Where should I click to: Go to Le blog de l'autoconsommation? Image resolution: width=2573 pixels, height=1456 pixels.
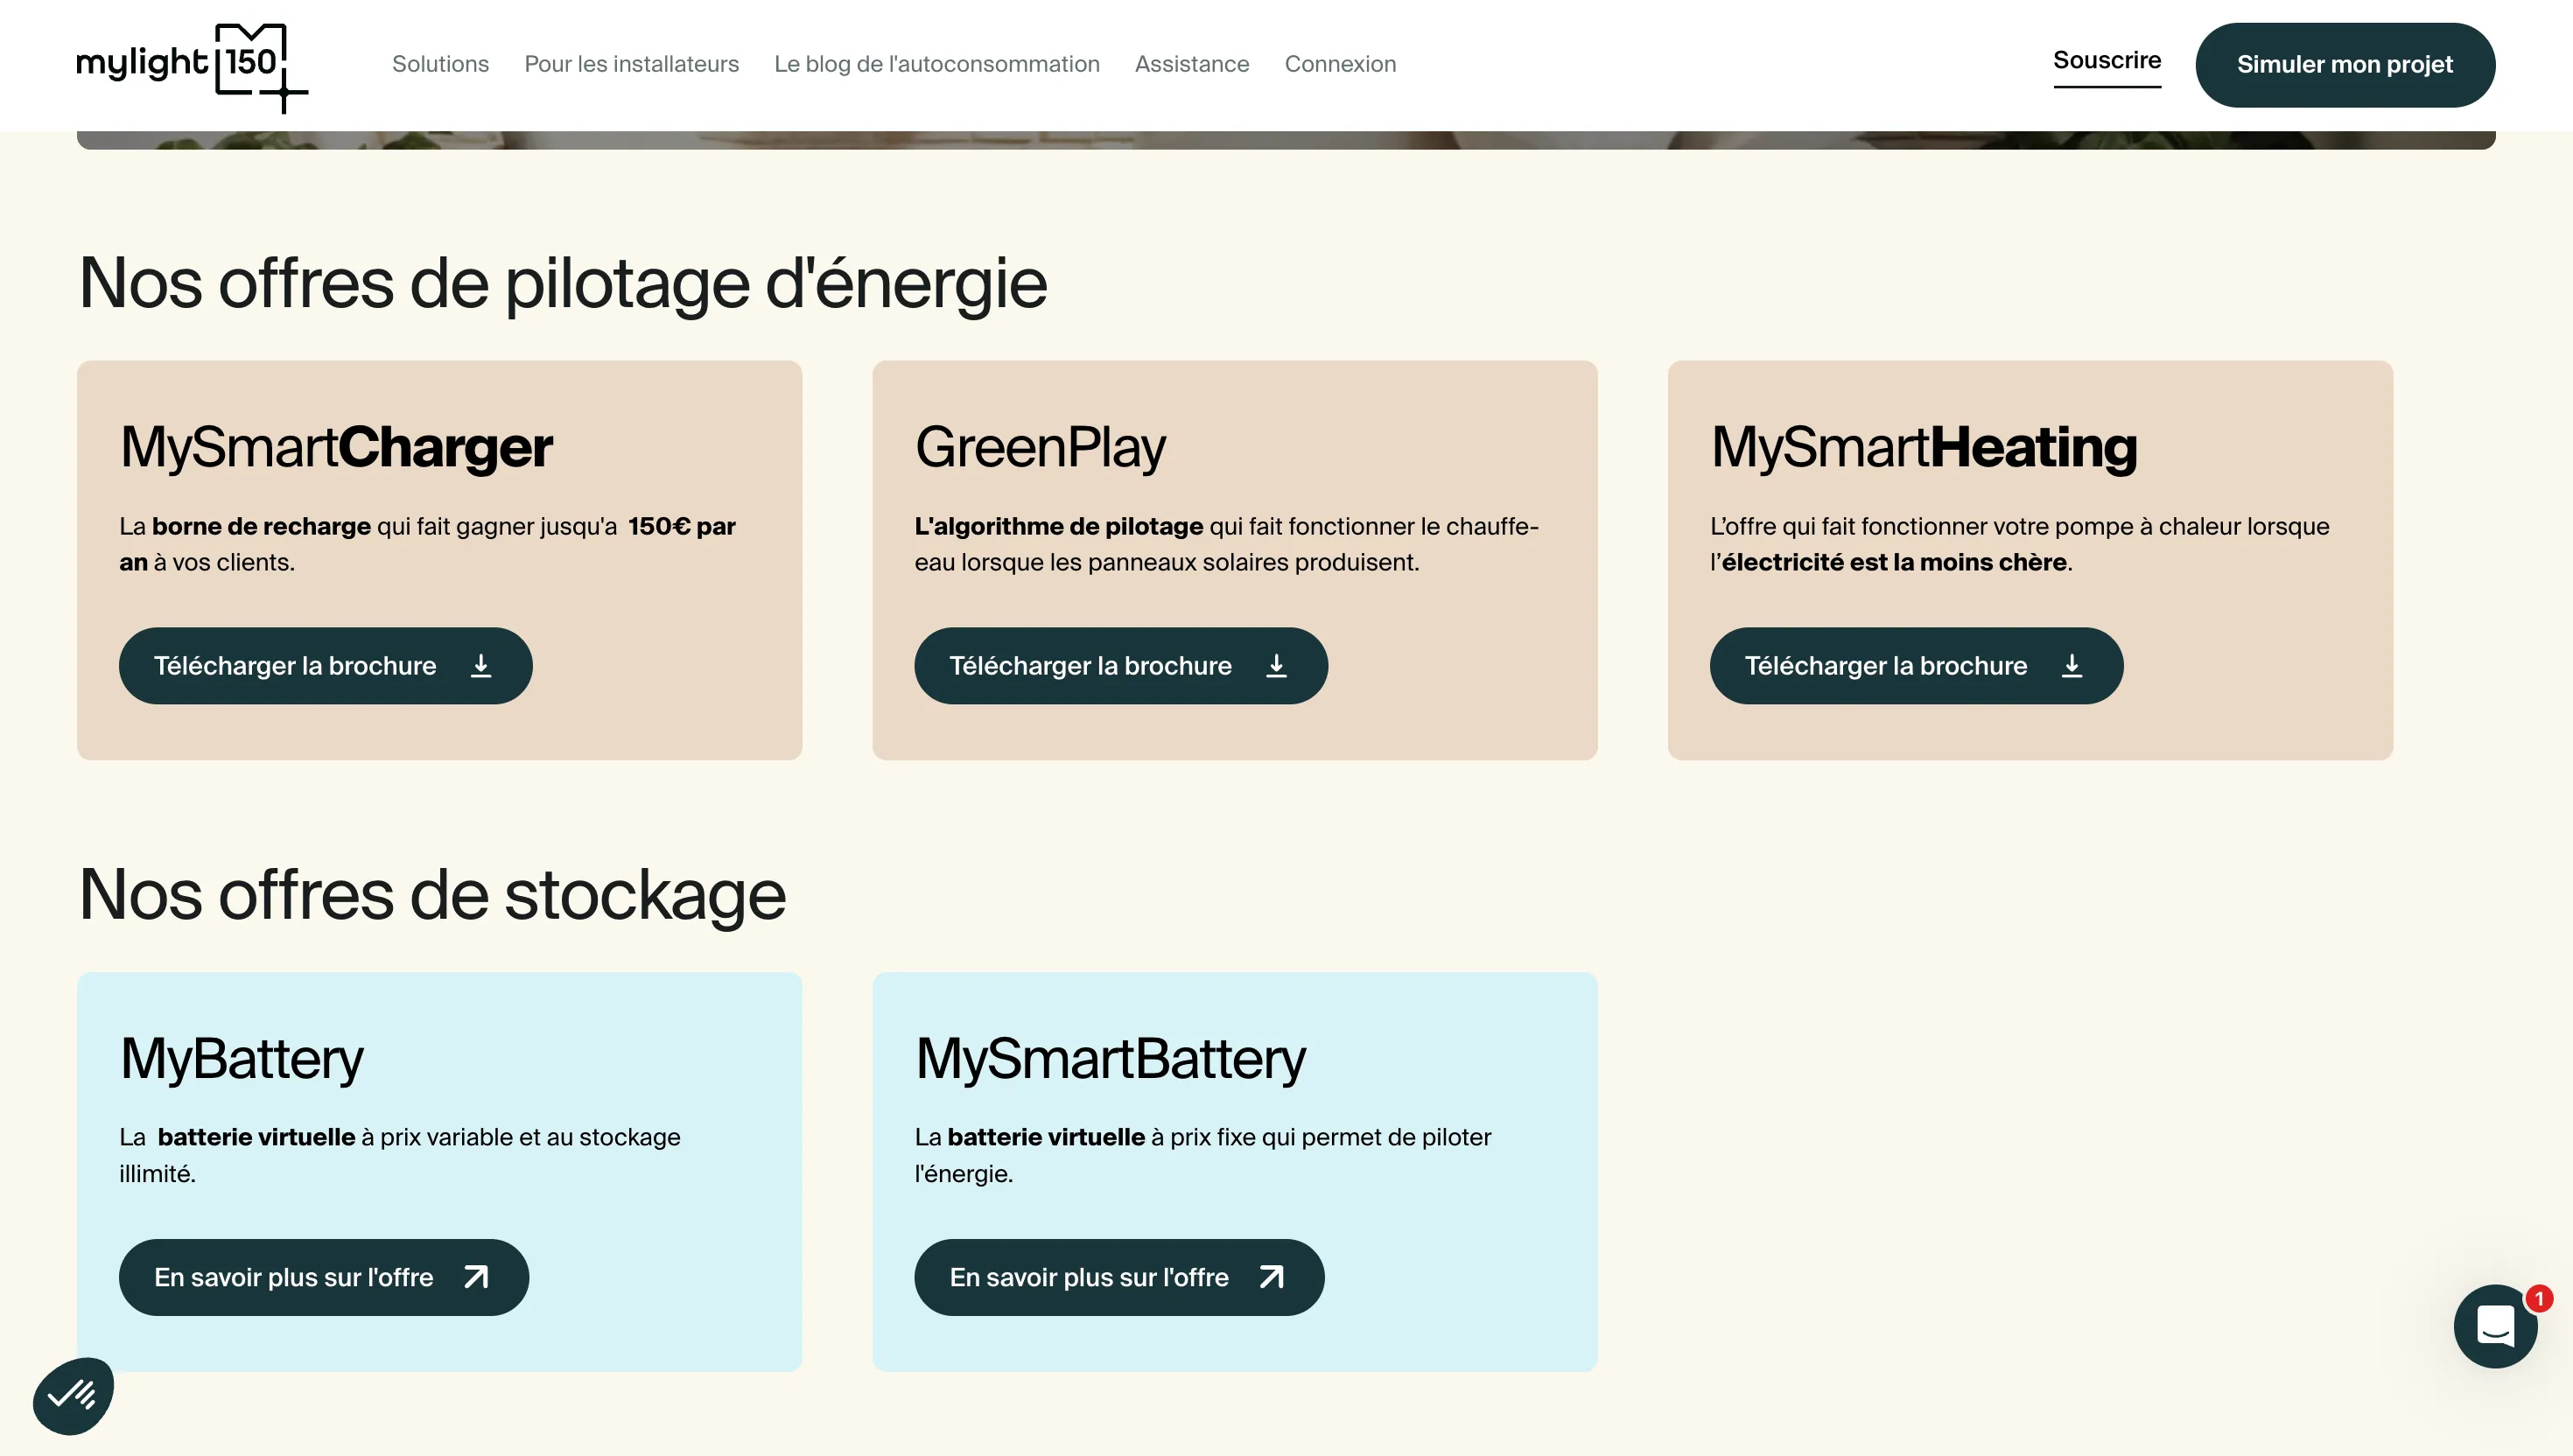tap(936, 64)
